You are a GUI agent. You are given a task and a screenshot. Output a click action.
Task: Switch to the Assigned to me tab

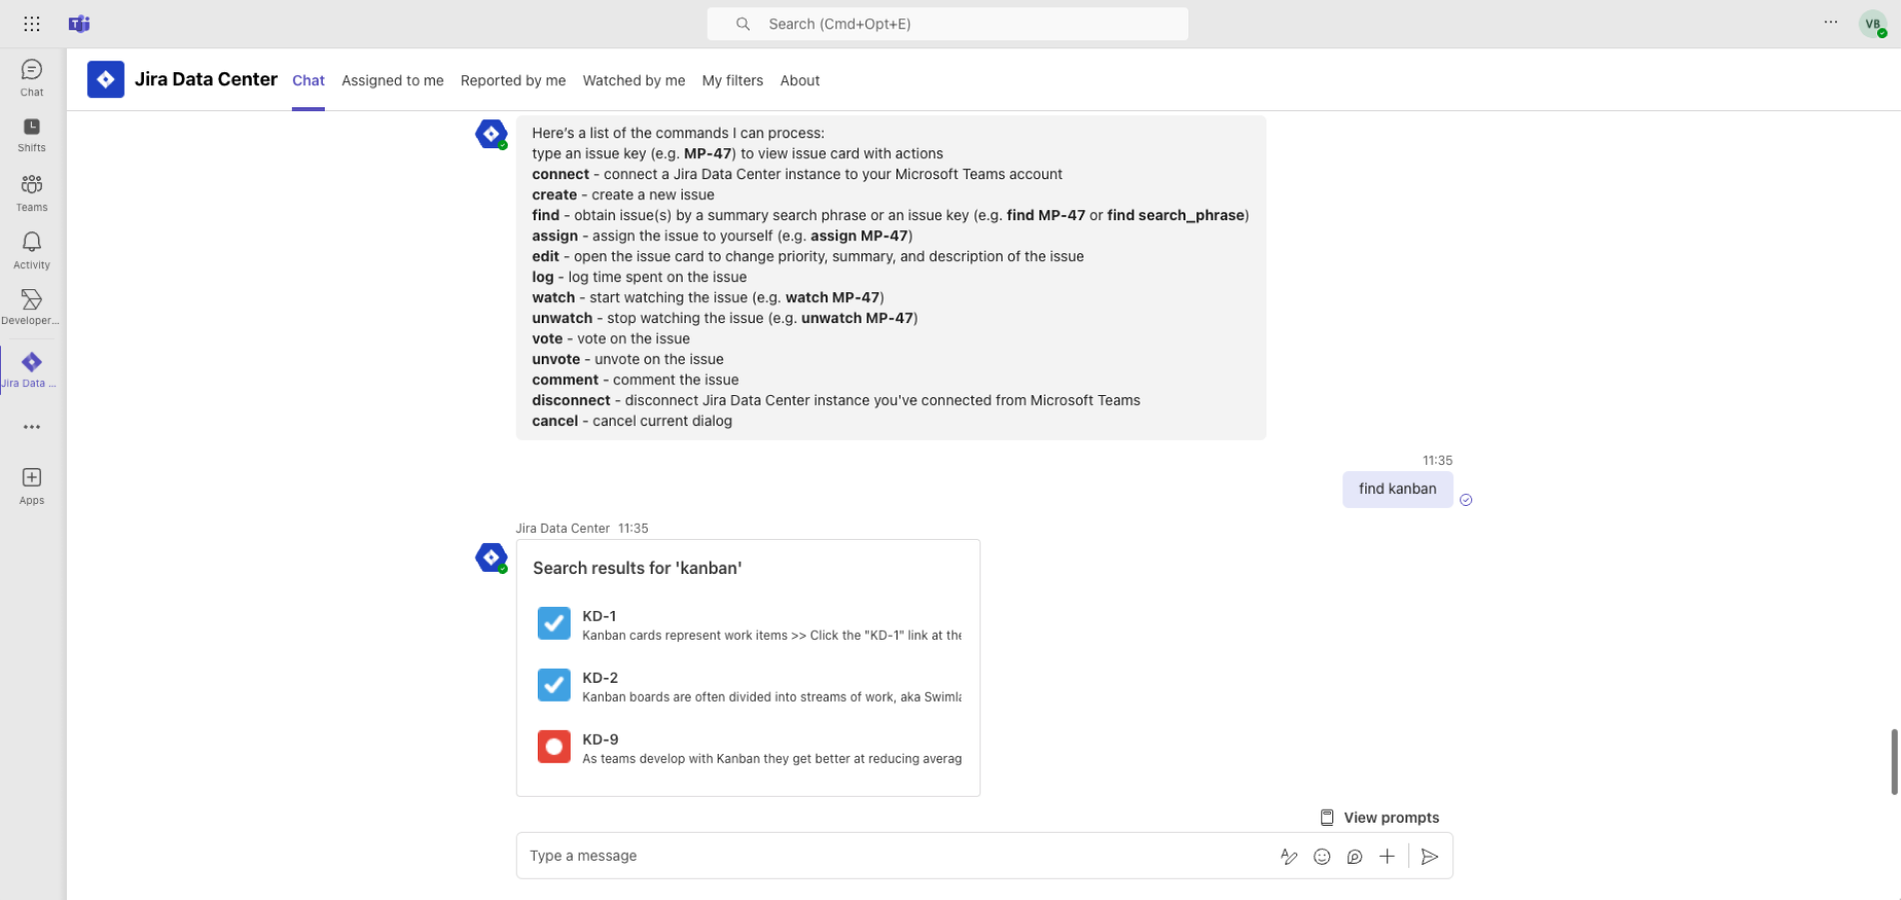(x=392, y=81)
